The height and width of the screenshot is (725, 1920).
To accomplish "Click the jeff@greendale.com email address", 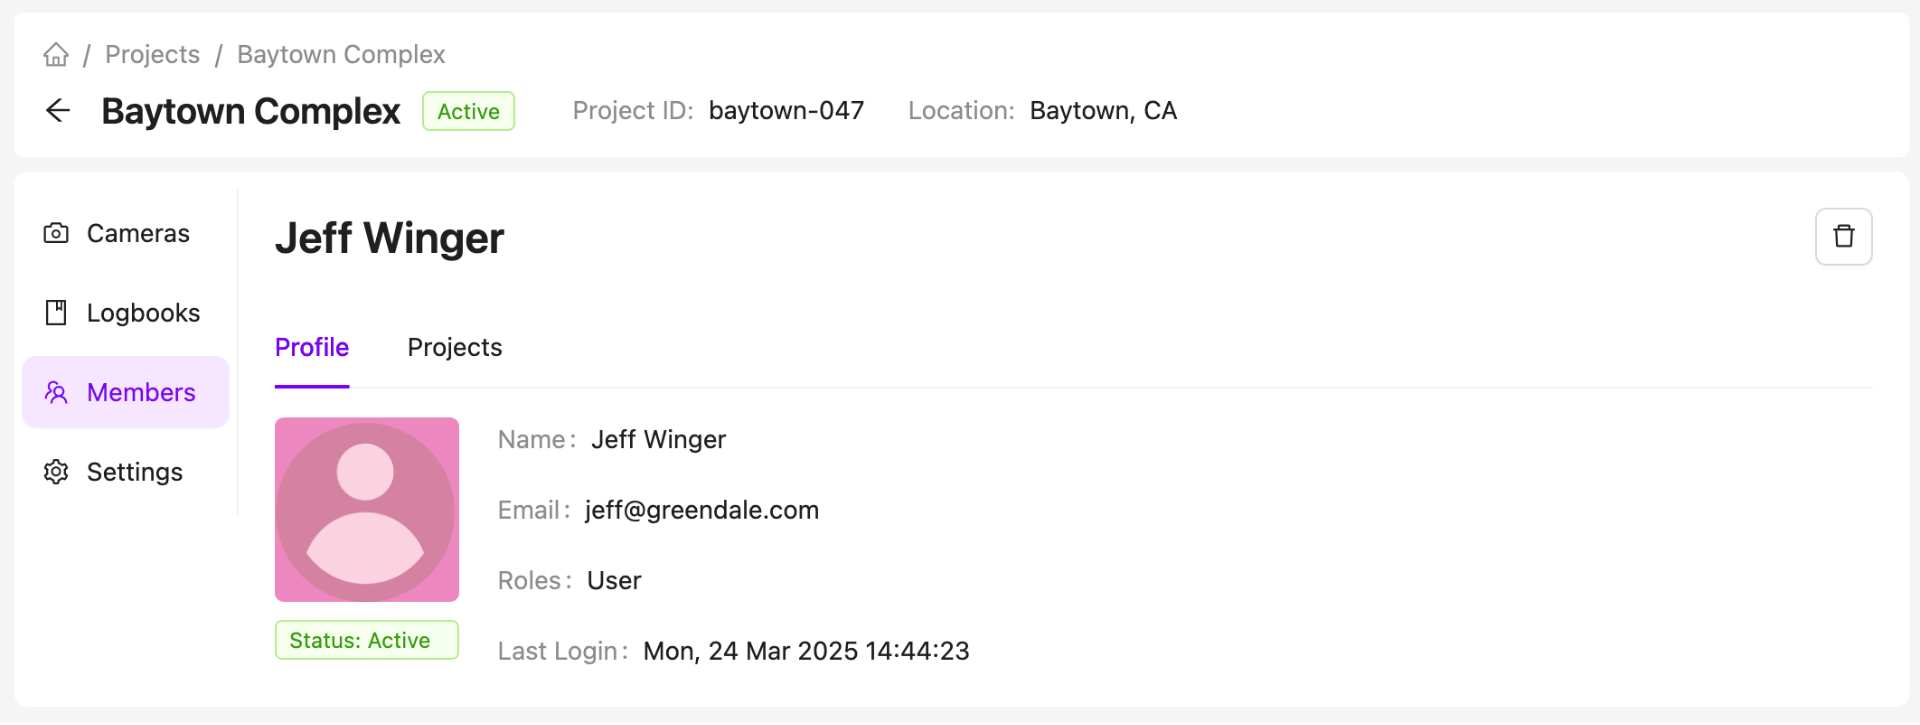I will [702, 510].
